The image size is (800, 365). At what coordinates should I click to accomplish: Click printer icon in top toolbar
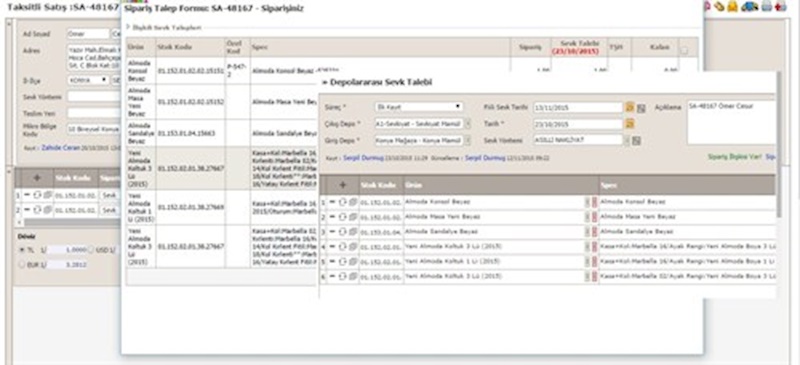766,6
